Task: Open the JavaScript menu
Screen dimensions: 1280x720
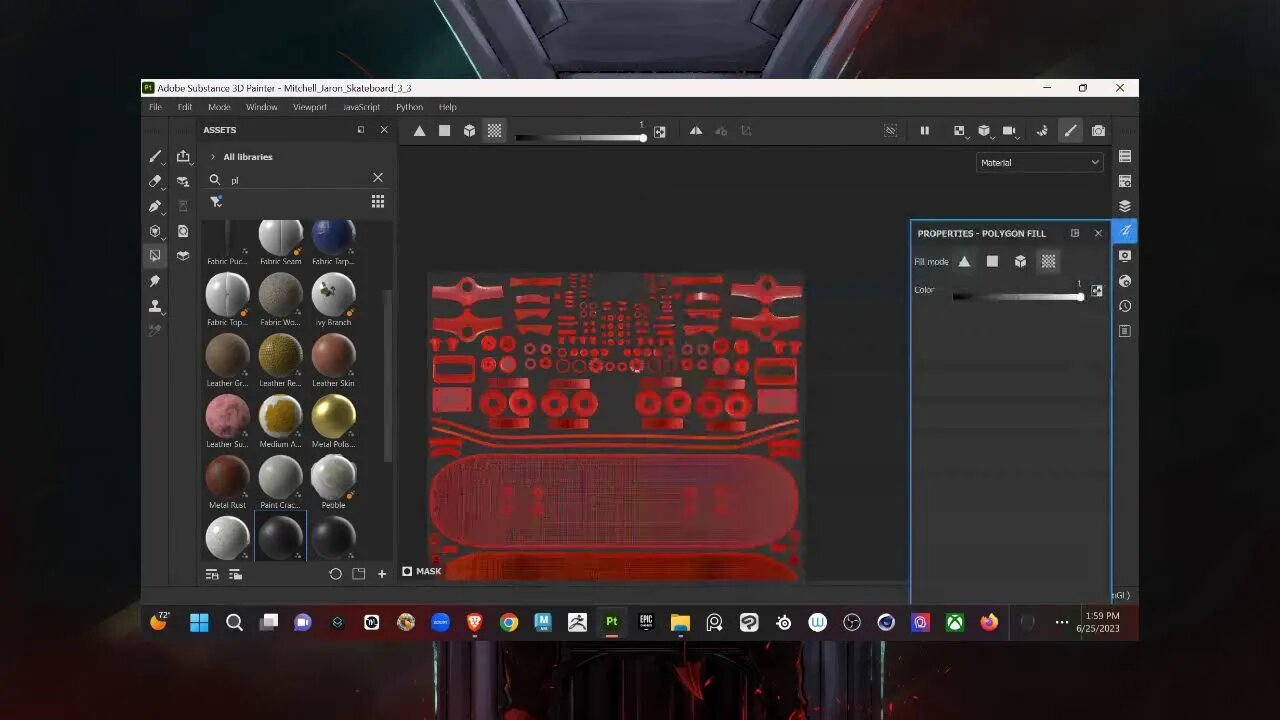Action: click(361, 107)
